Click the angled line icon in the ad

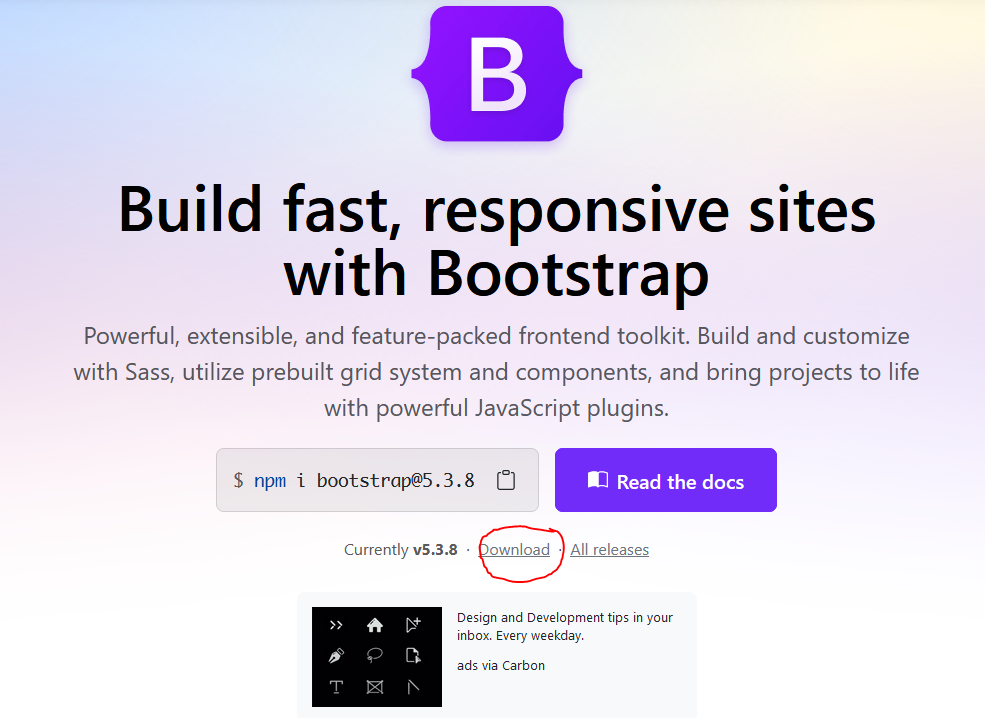point(414,687)
